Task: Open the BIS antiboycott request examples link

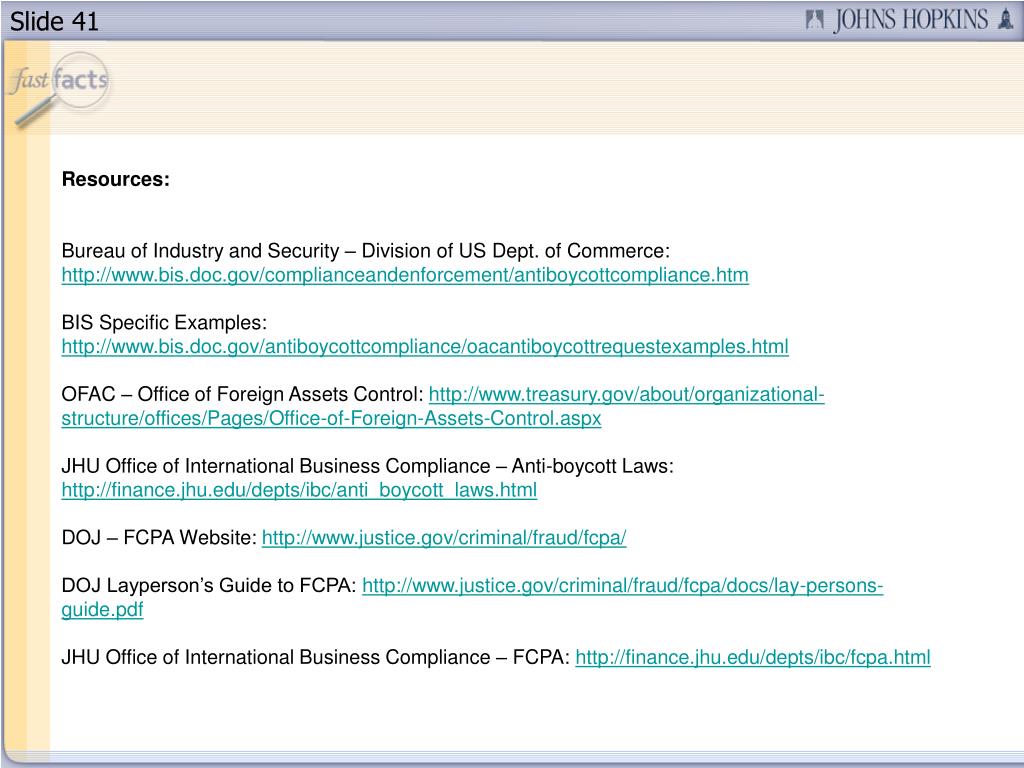Action: [x=425, y=347]
